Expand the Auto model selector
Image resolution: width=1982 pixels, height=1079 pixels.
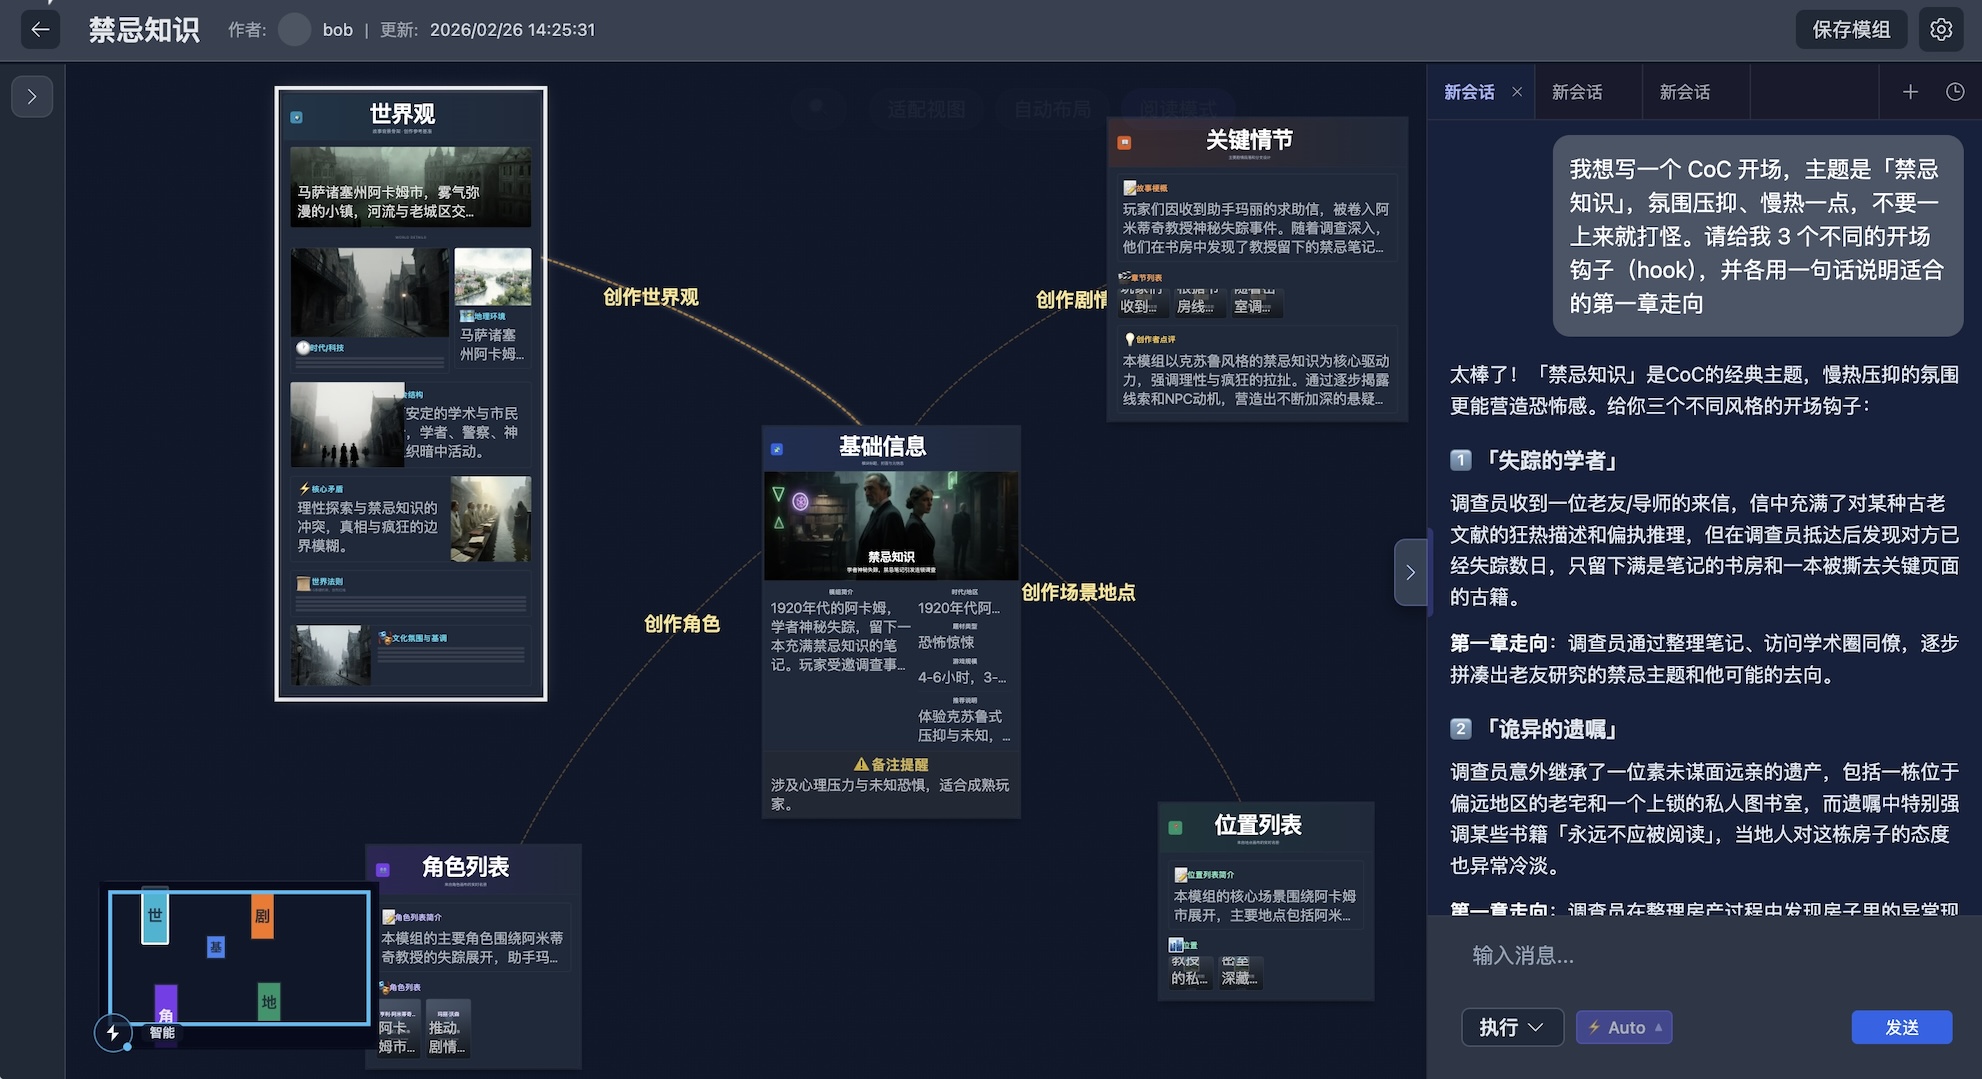[x=1623, y=1027]
